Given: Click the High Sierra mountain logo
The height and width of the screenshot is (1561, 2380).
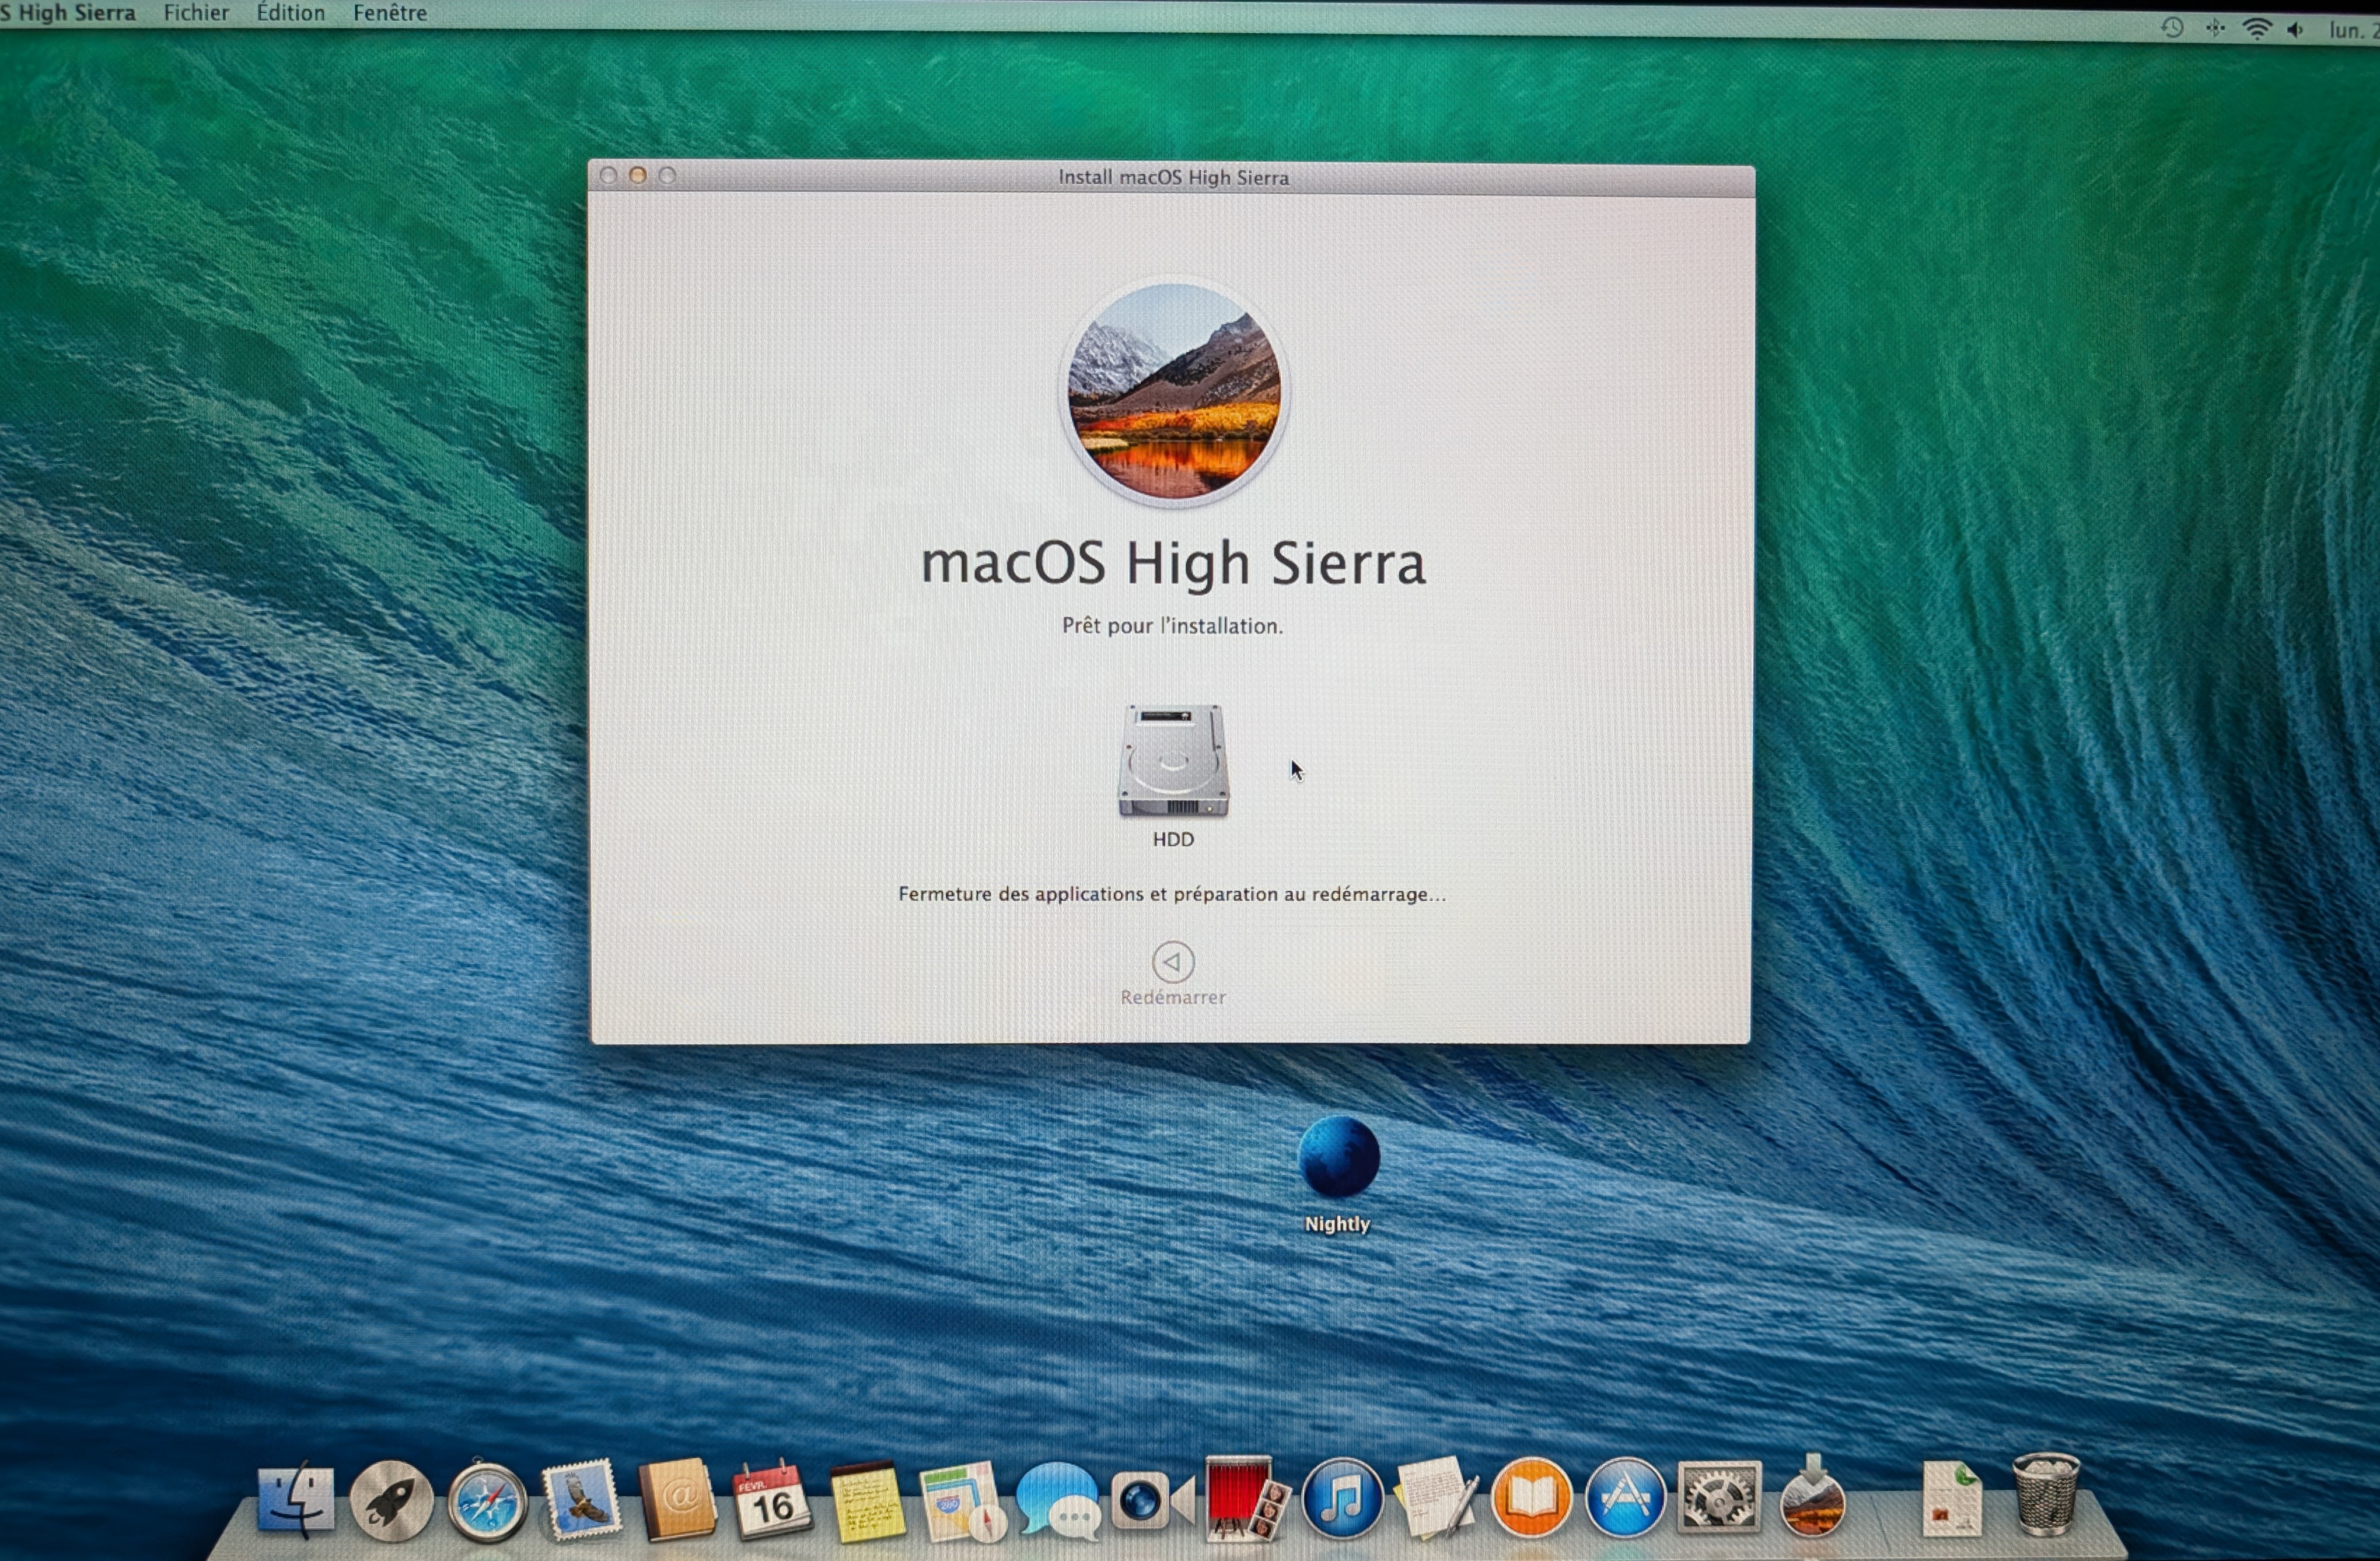Looking at the screenshot, I should (x=1174, y=392).
